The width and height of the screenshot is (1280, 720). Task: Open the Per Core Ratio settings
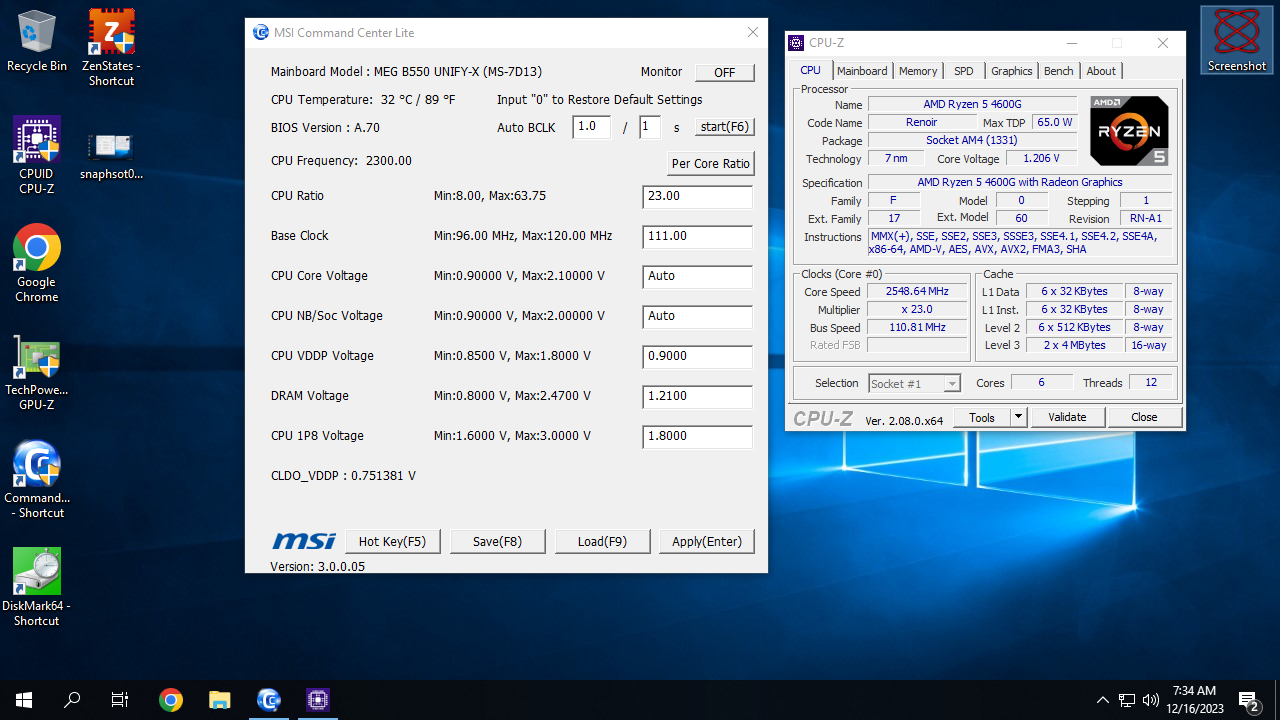710,163
